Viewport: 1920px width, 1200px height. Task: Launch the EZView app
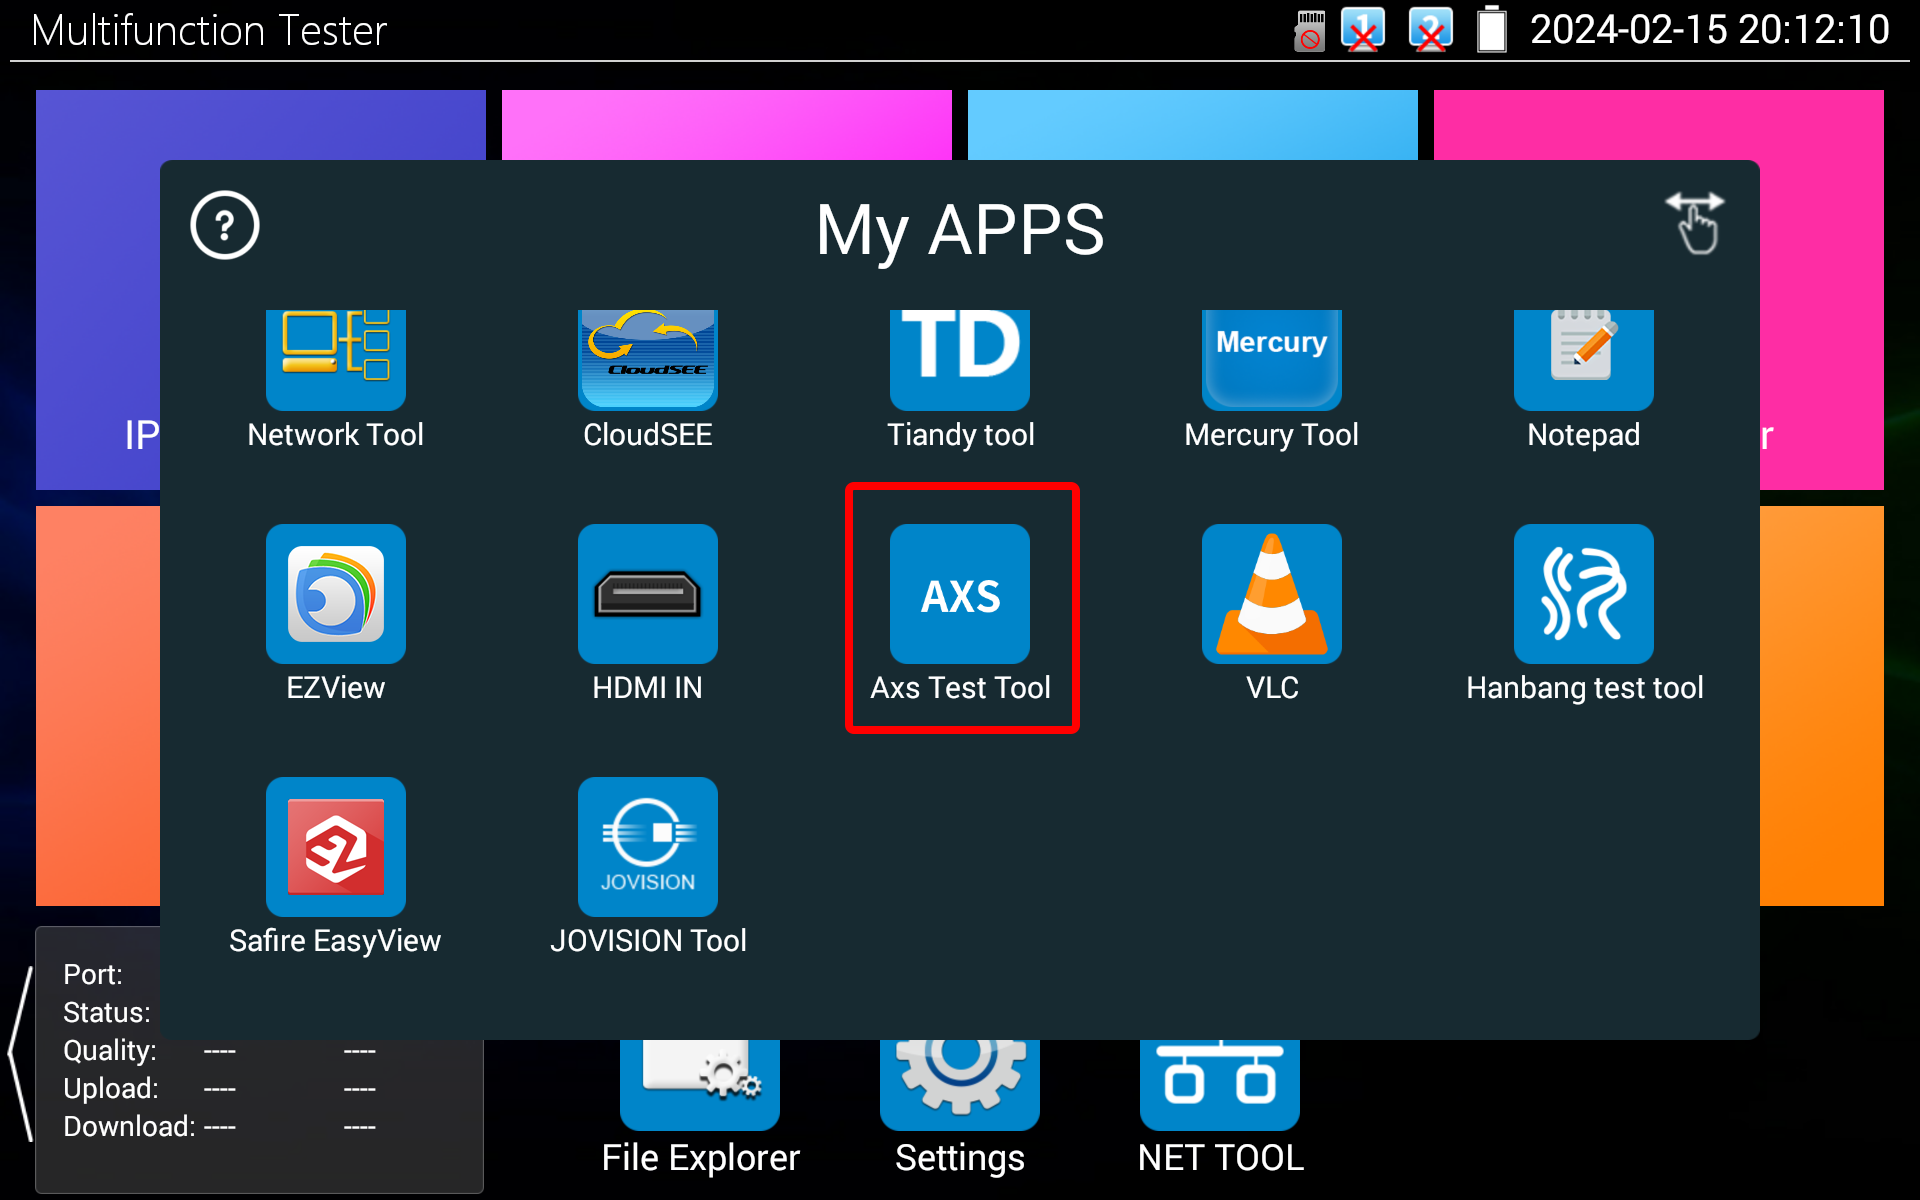pyautogui.click(x=335, y=595)
